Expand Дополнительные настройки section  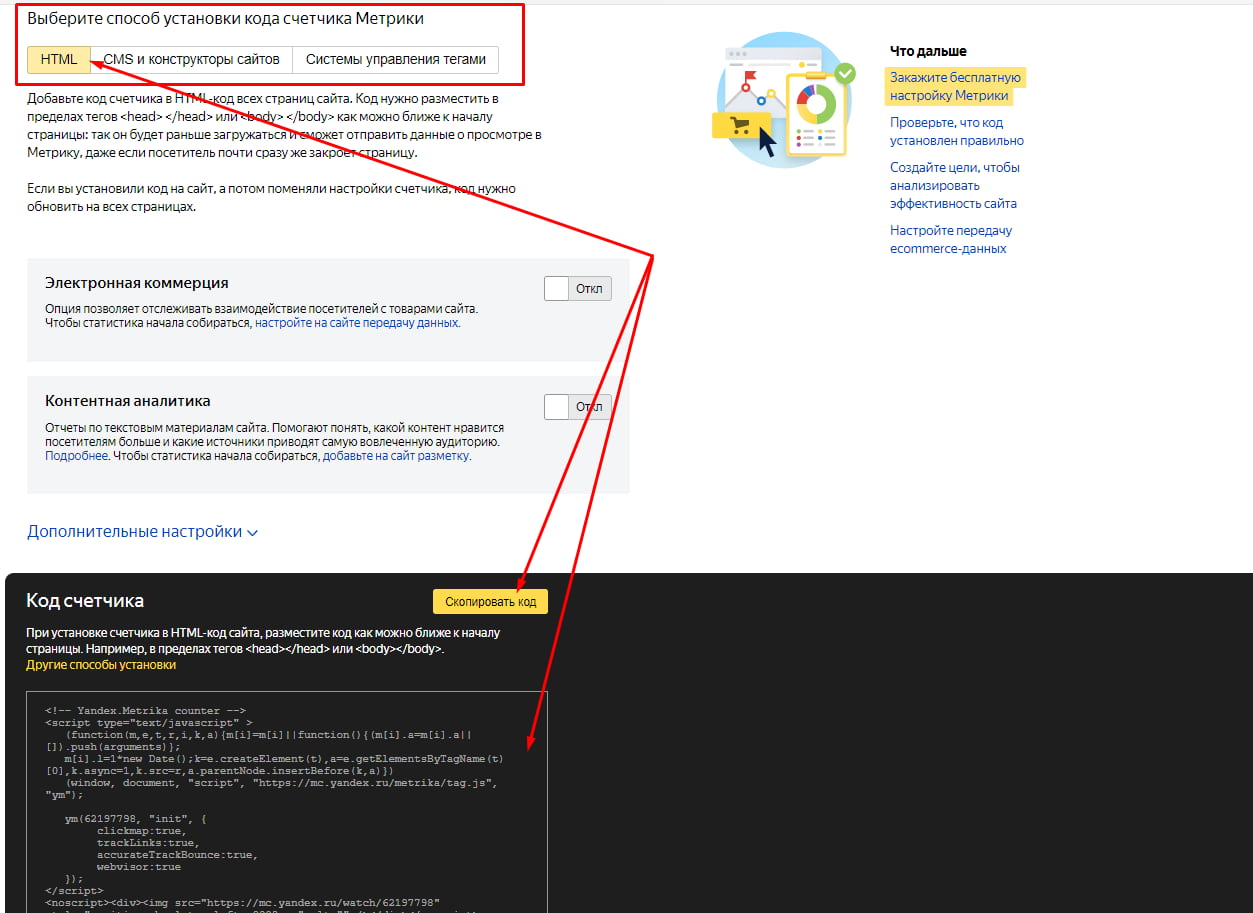pos(142,532)
